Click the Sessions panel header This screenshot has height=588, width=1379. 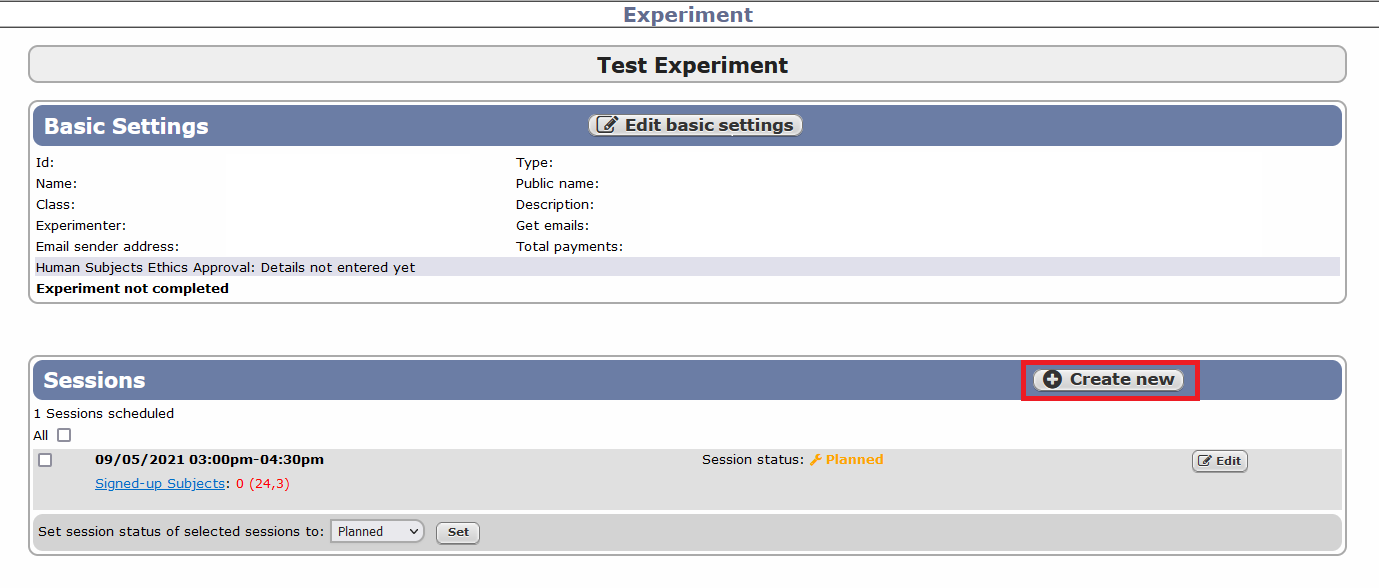(x=93, y=380)
